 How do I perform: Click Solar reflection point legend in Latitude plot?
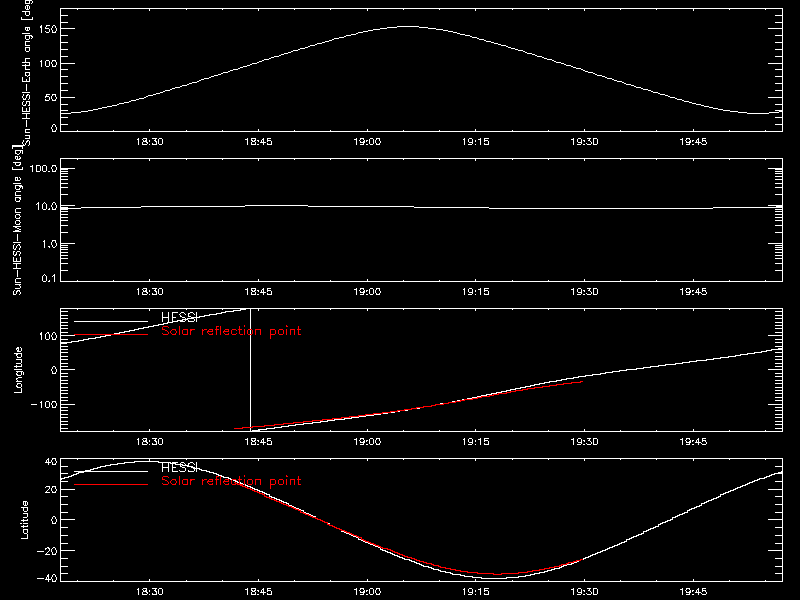231,481
